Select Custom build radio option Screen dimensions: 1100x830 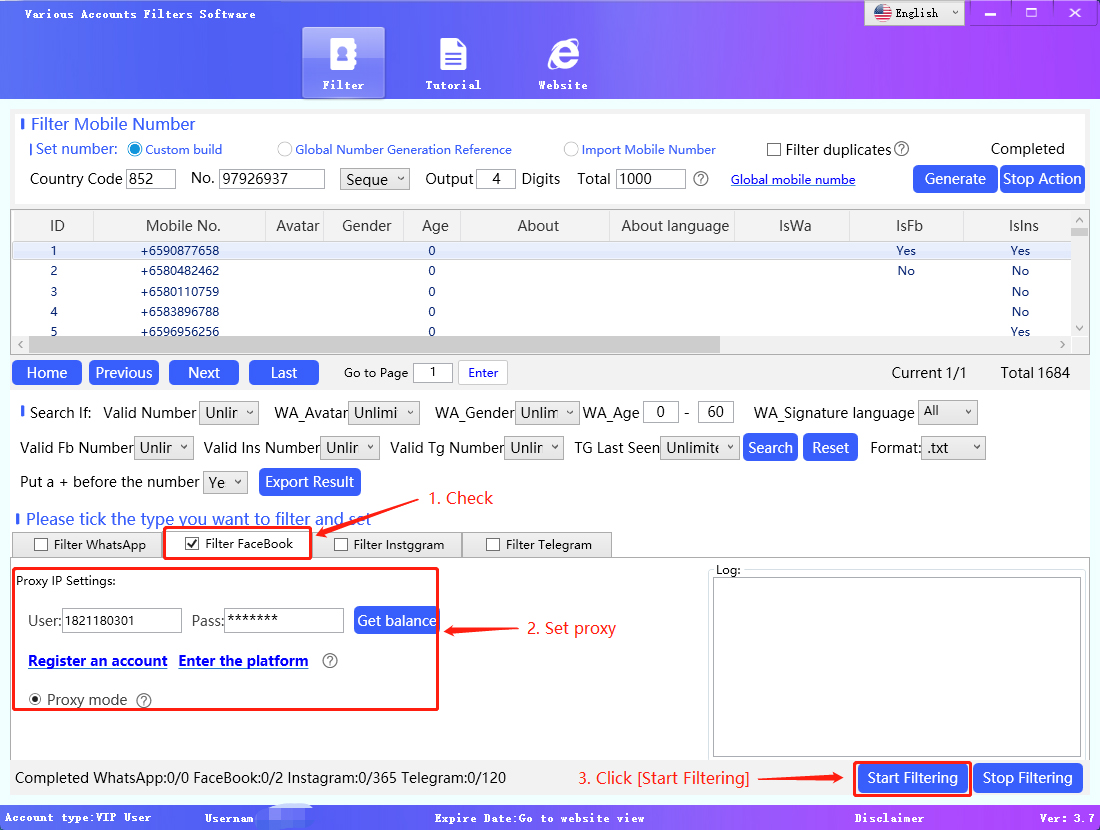[135, 149]
